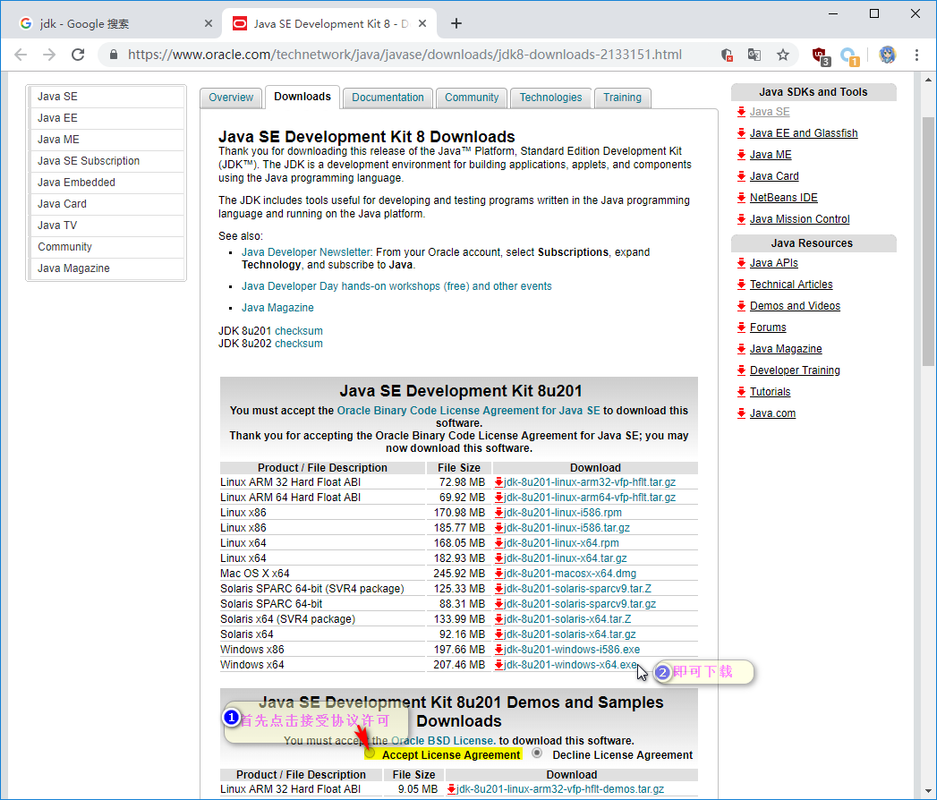
Task: Go to the Technologies tab
Action: tap(550, 97)
